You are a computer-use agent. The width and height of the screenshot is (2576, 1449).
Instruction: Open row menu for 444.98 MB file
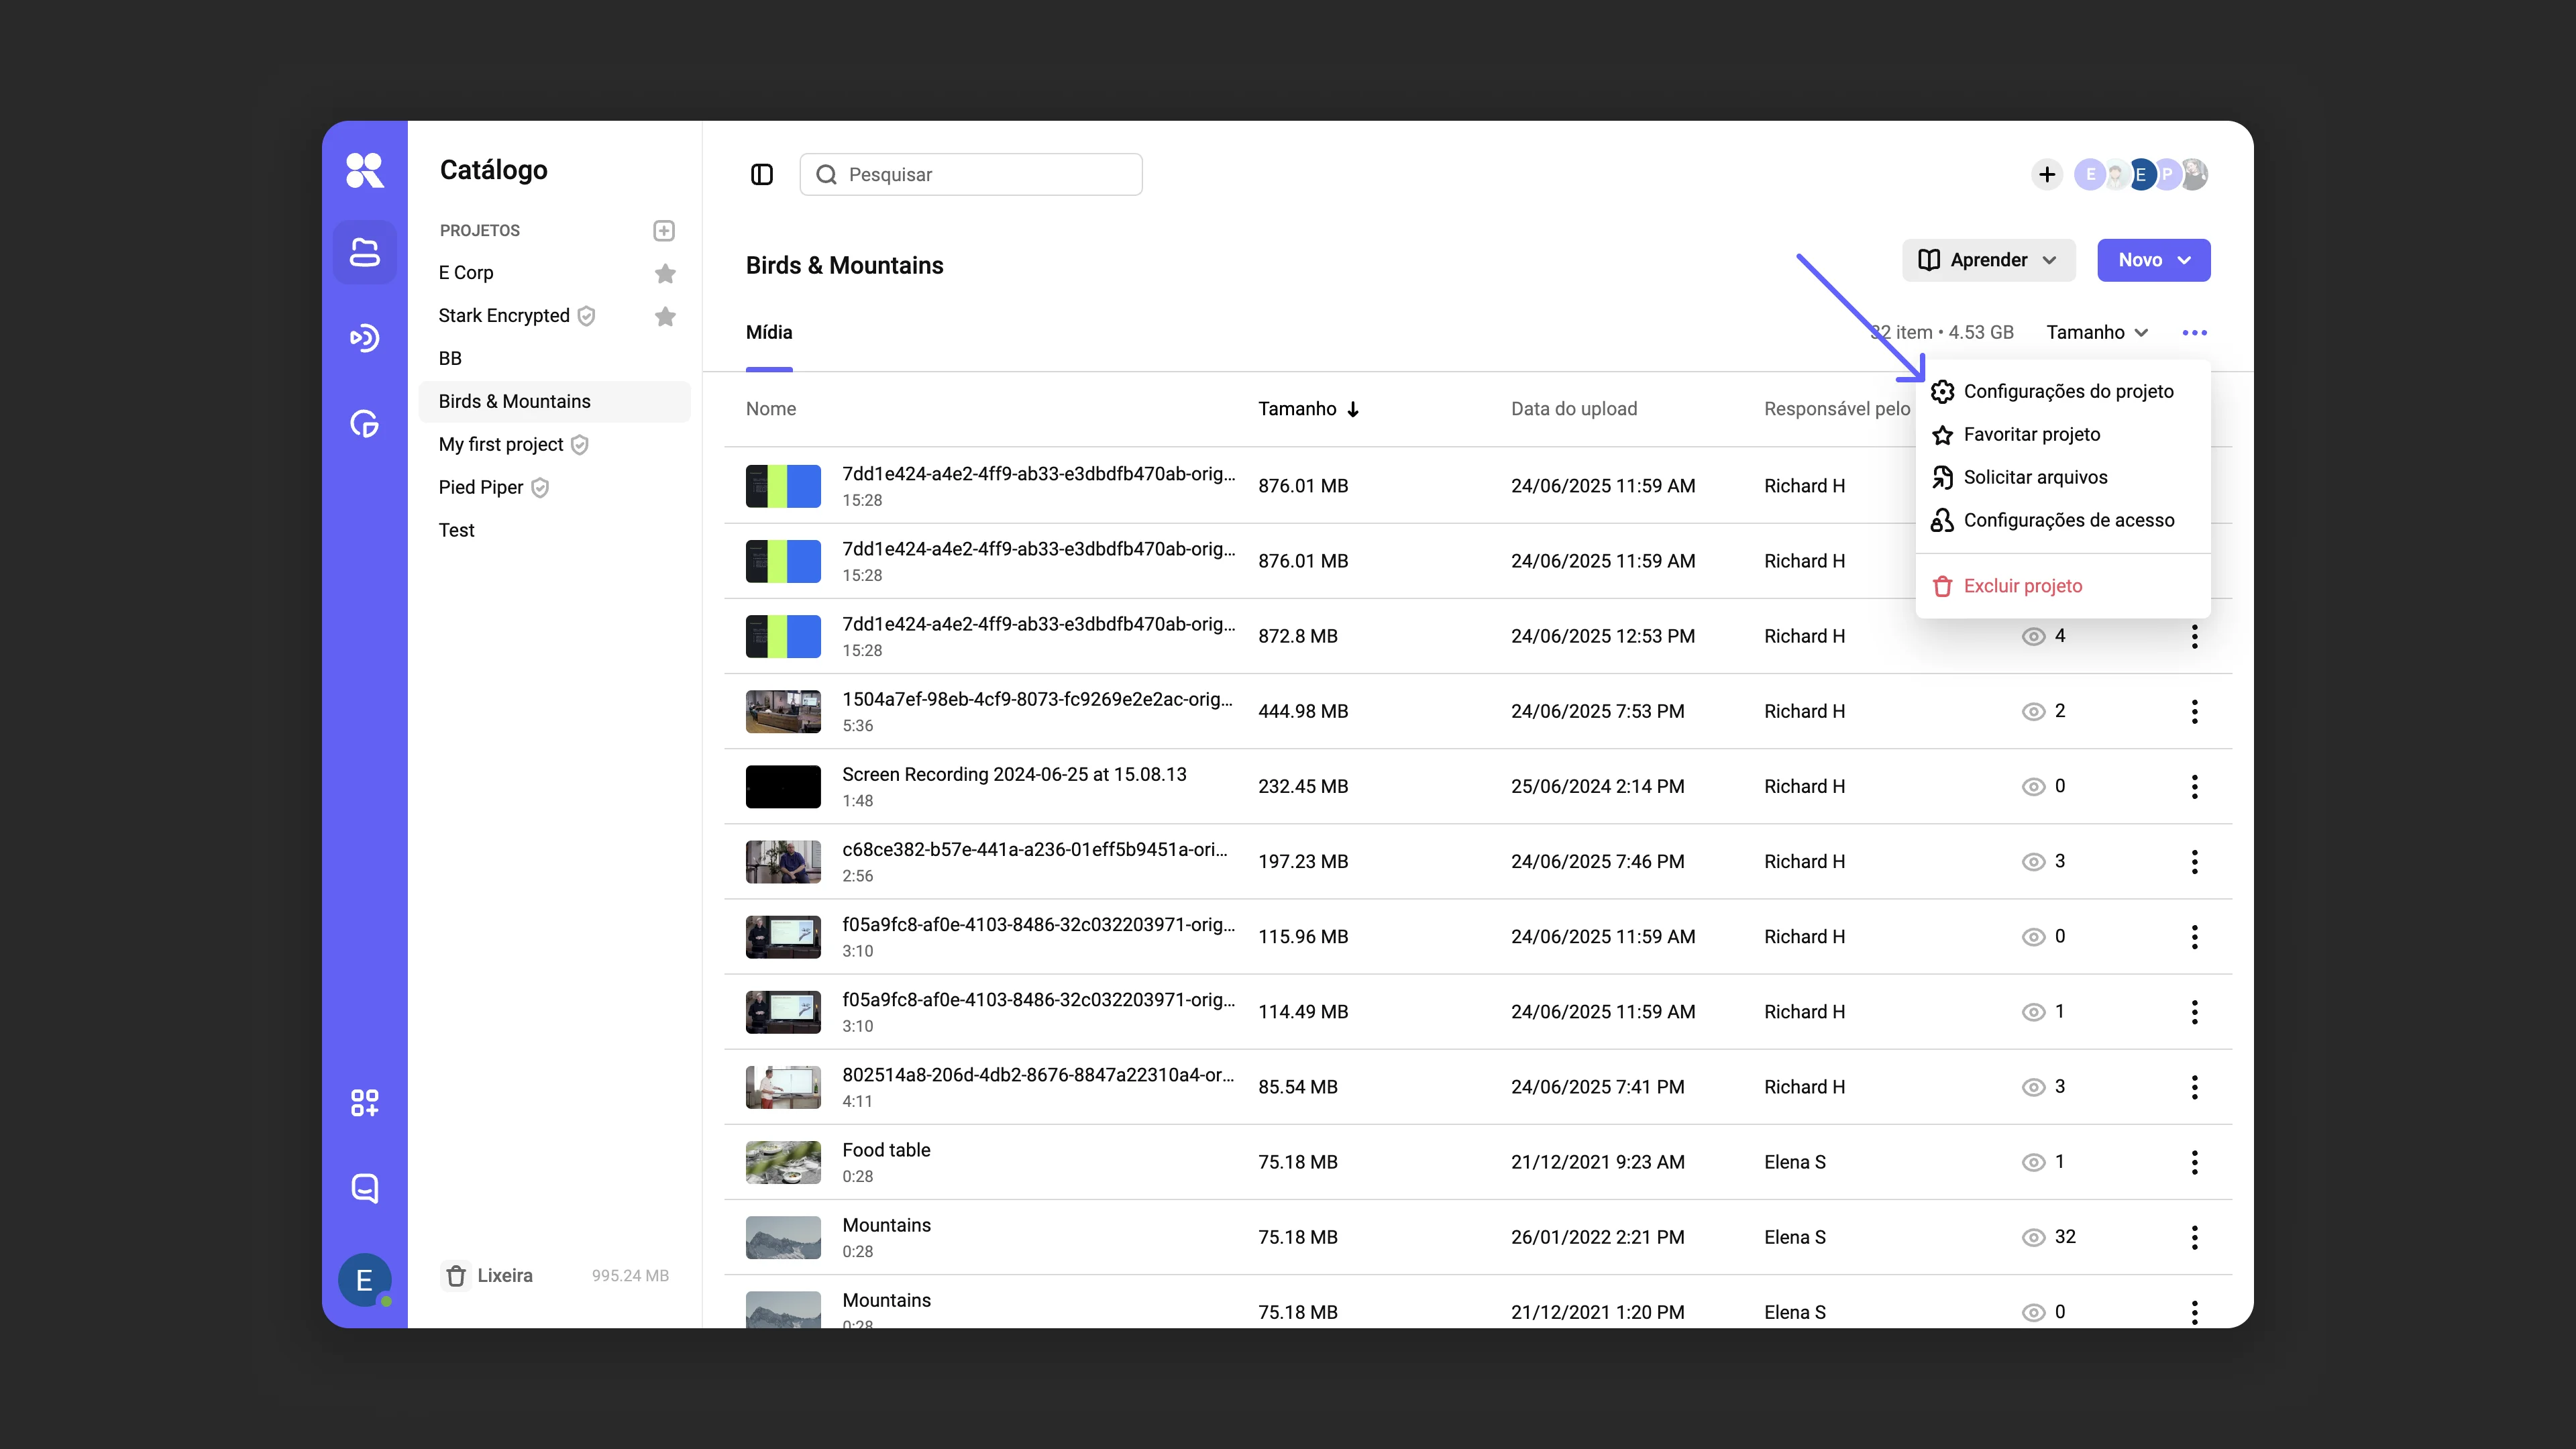pos(2194,712)
